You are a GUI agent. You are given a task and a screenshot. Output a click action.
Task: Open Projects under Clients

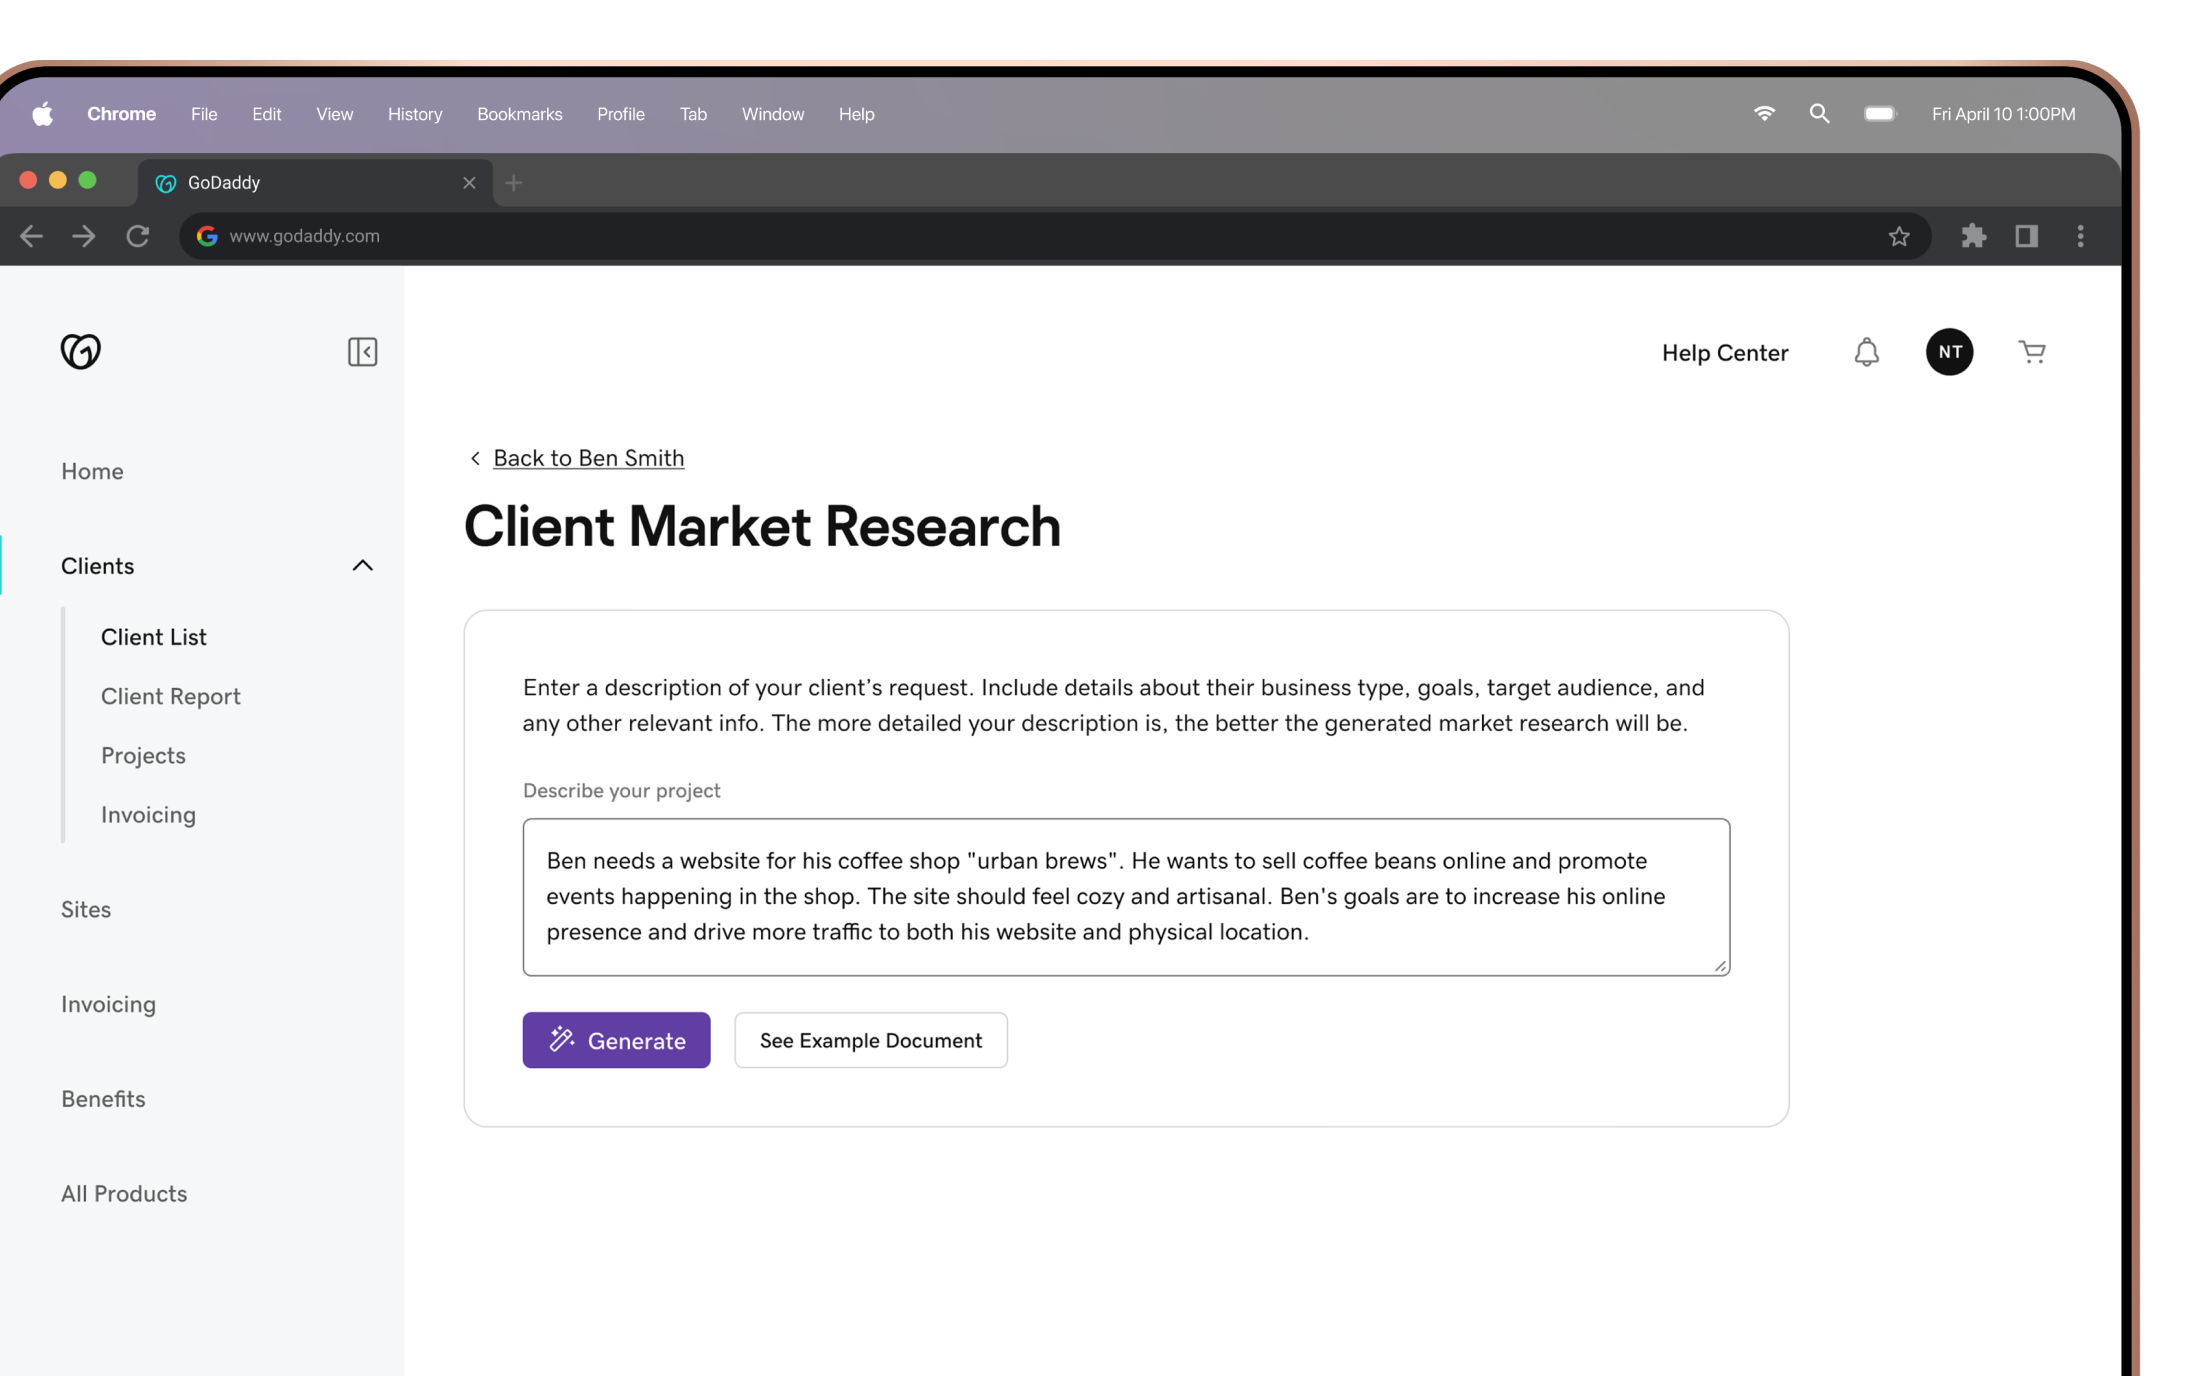click(x=143, y=755)
